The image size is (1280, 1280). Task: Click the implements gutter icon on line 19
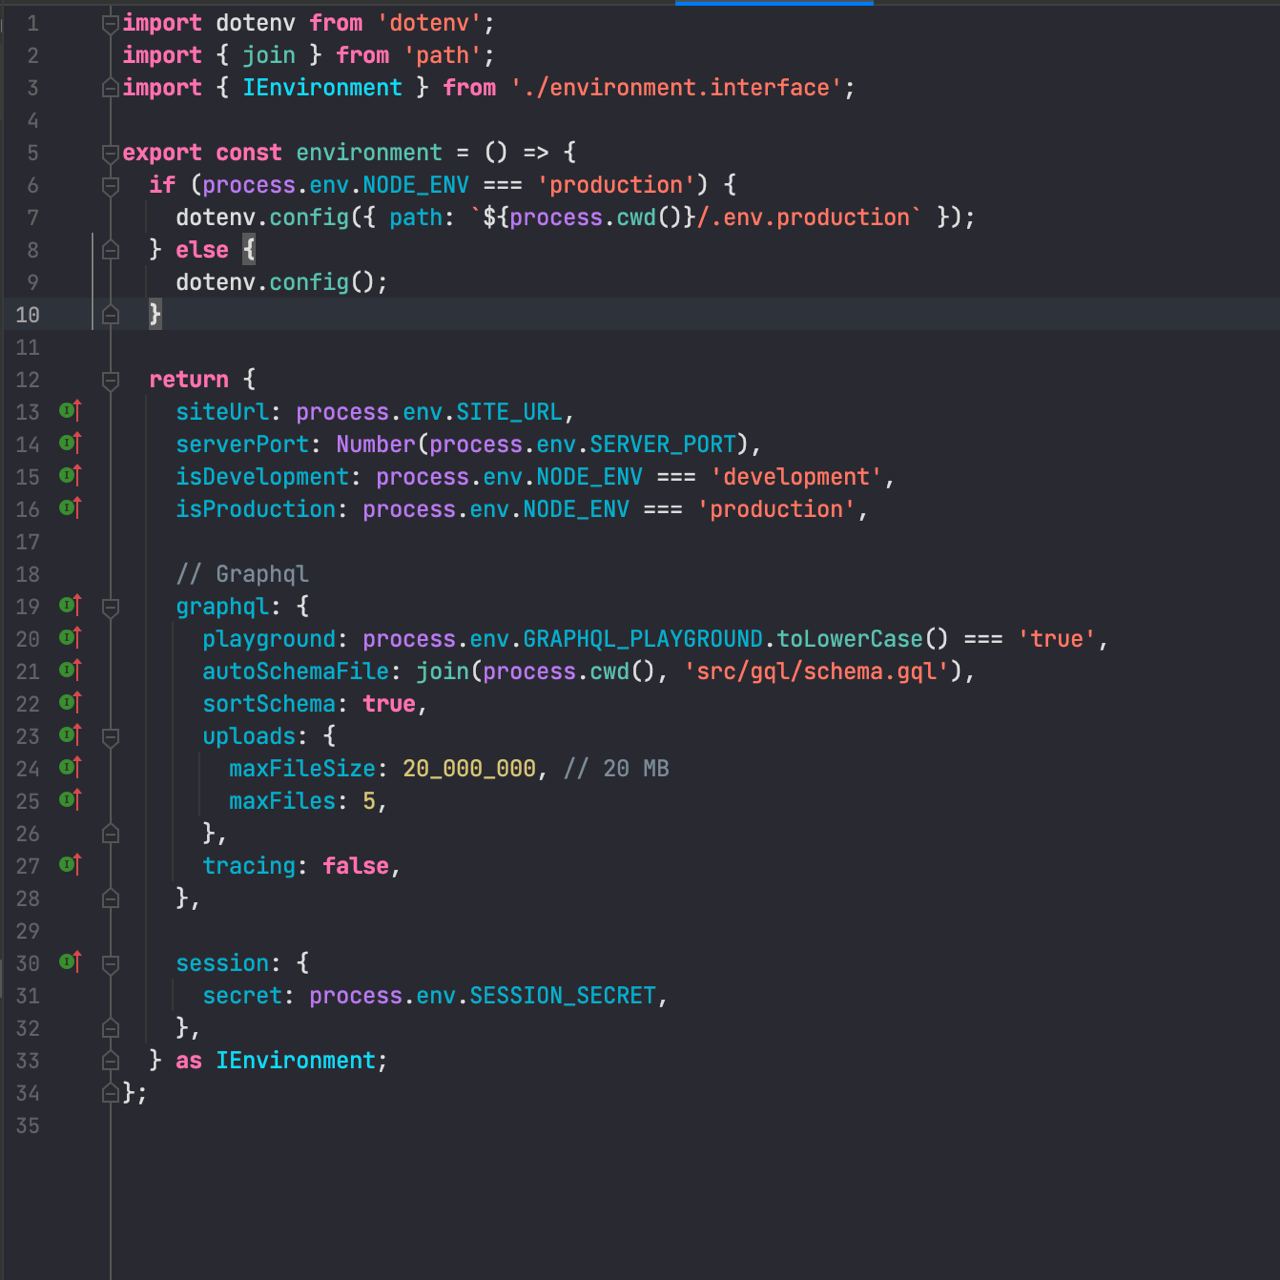pos(69,605)
